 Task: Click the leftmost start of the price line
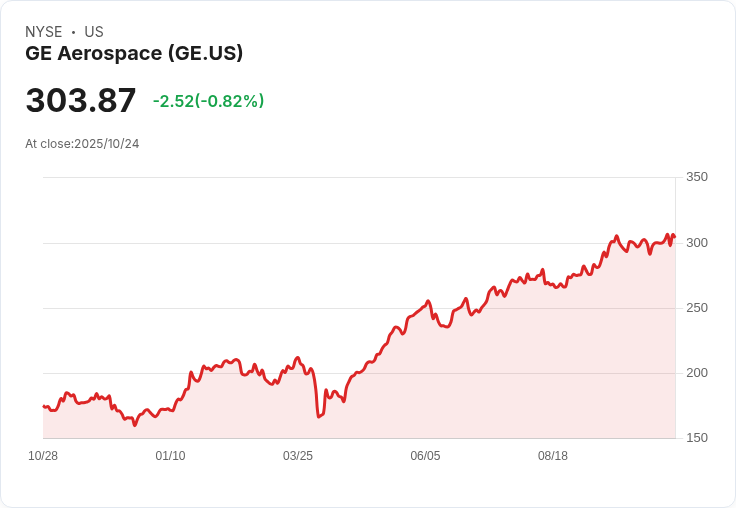click(x=43, y=406)
